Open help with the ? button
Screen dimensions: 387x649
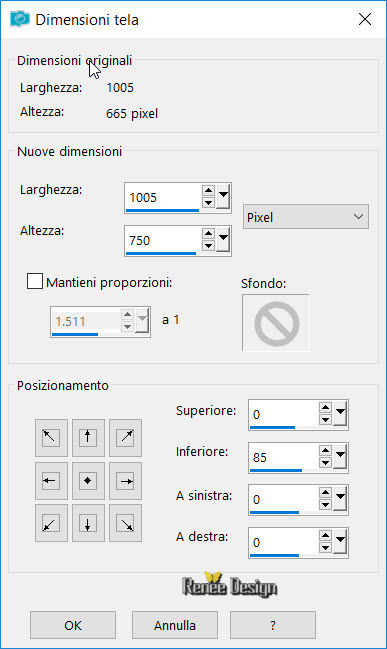coord(273,625)
